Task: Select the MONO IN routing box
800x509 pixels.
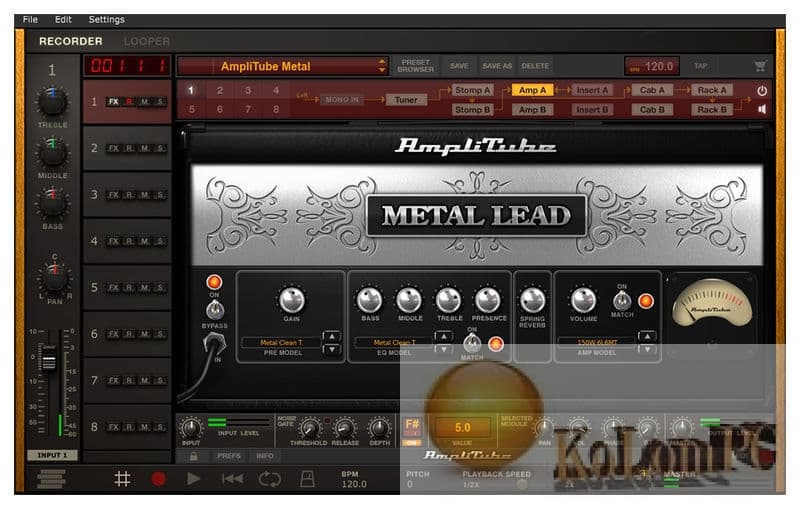Action: [x=342, y=100]
